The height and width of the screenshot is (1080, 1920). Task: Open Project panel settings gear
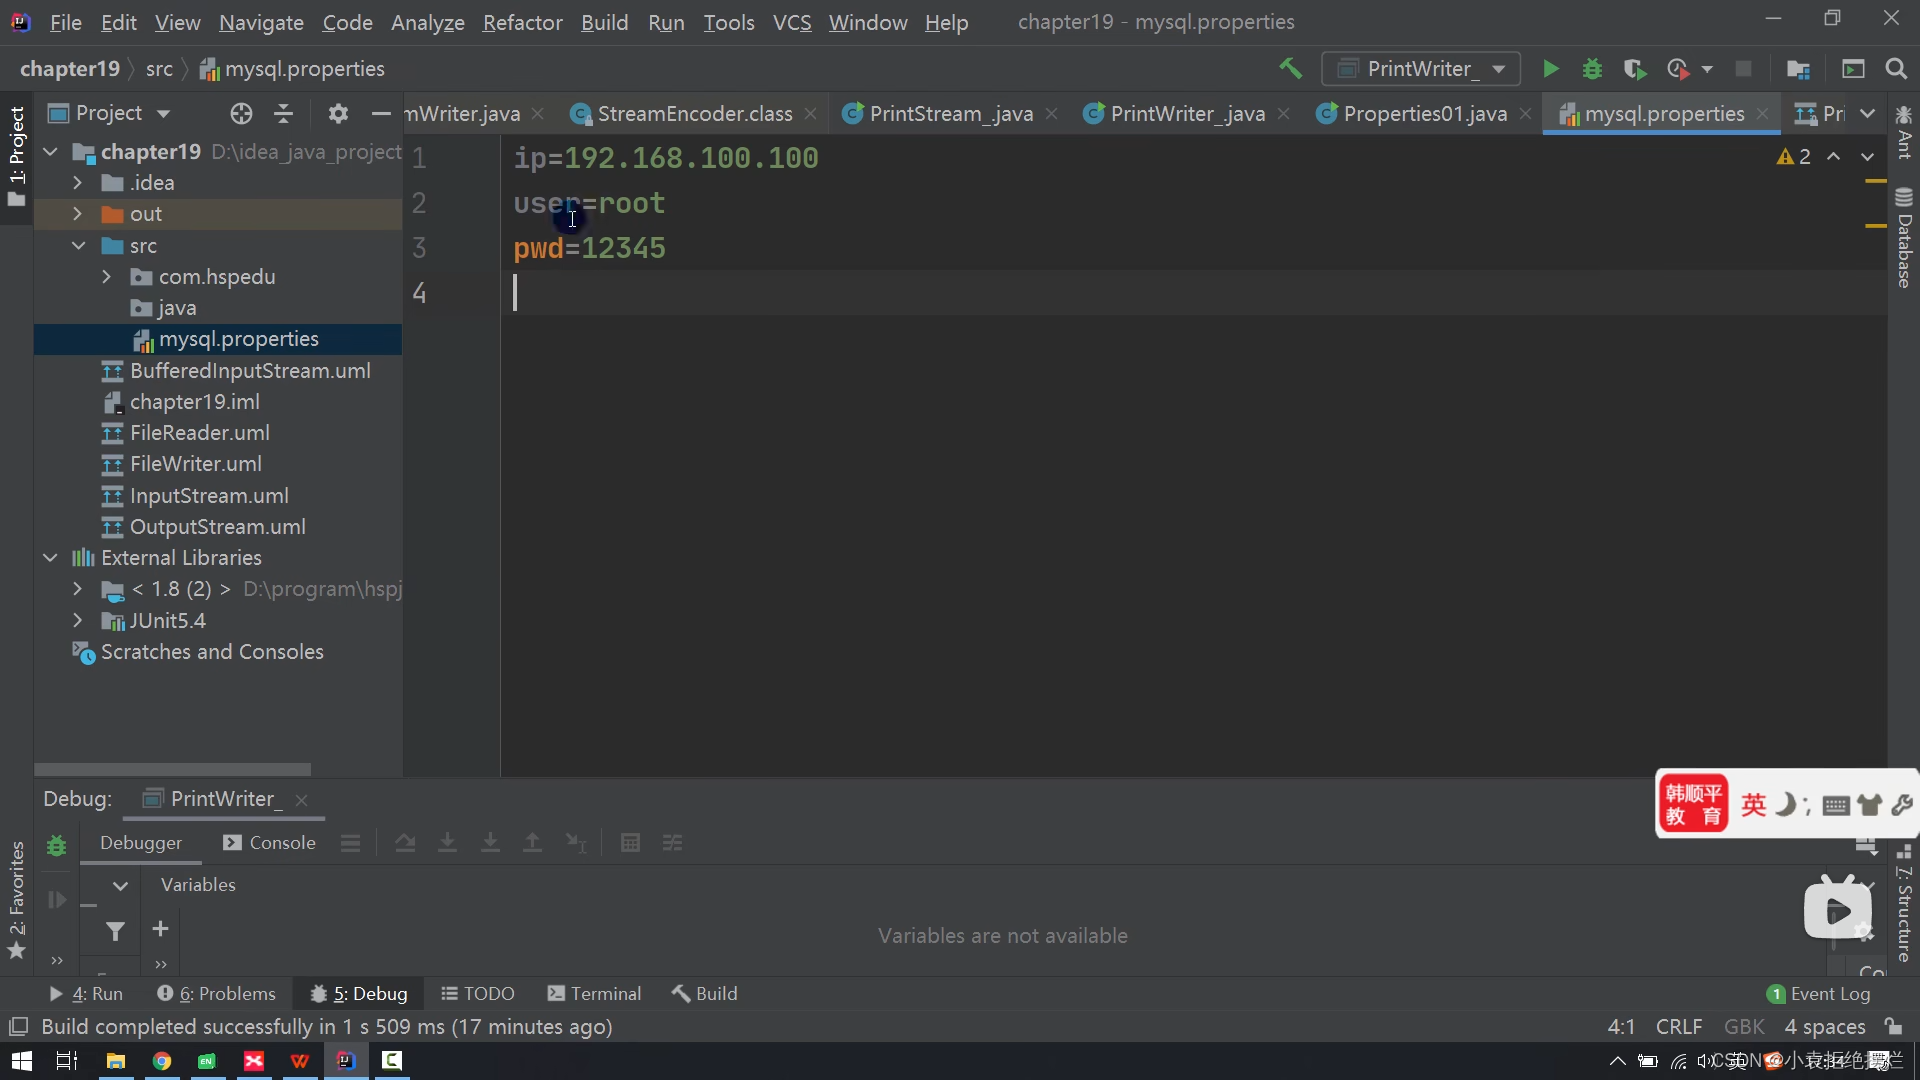(338, 114)
